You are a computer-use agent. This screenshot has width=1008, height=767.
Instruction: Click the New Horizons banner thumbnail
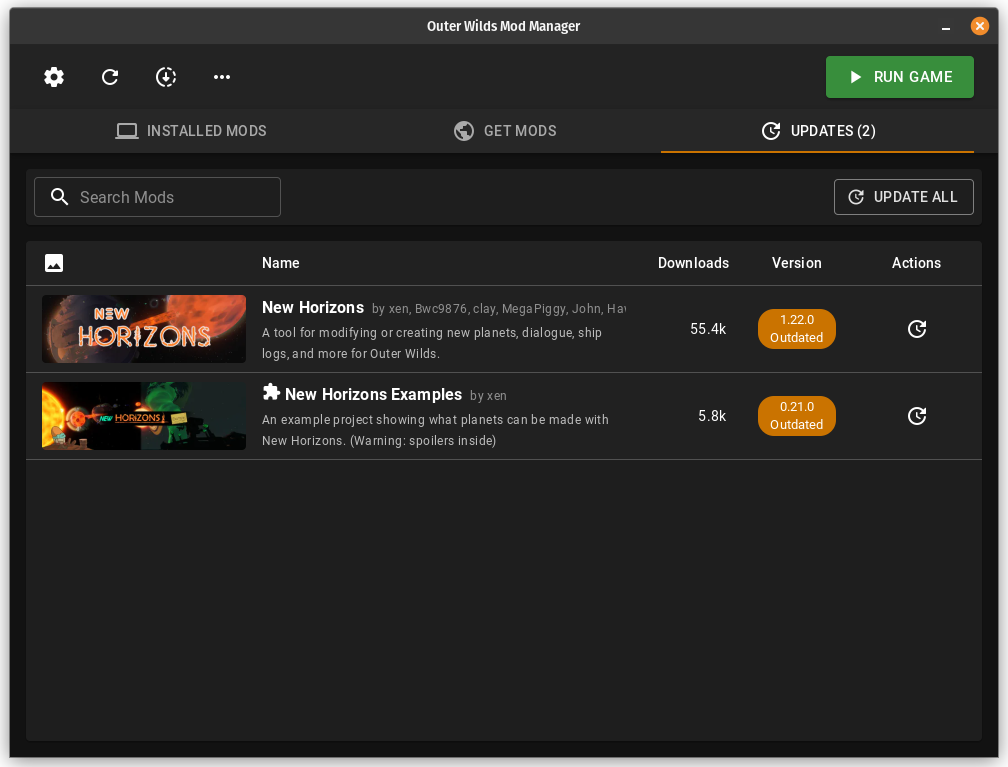coord(144,329)
